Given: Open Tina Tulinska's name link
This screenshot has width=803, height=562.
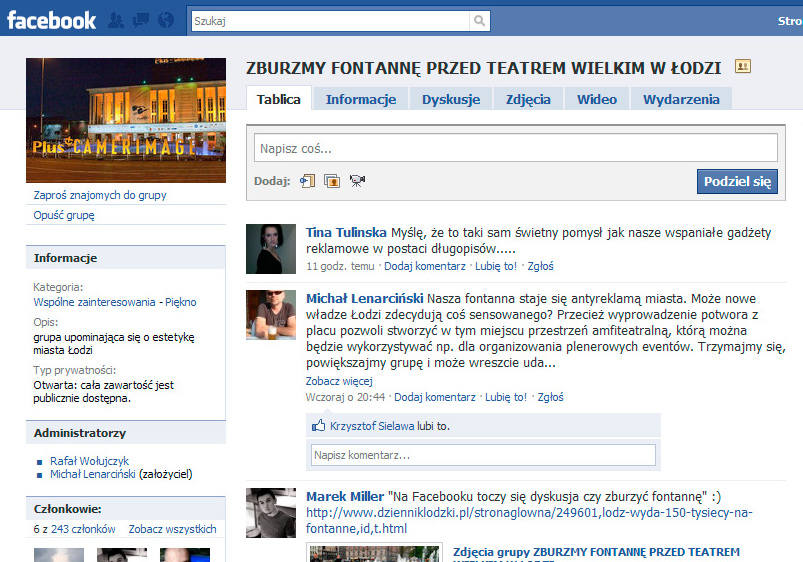Looking at the screenshot, I should click(346, 232).
